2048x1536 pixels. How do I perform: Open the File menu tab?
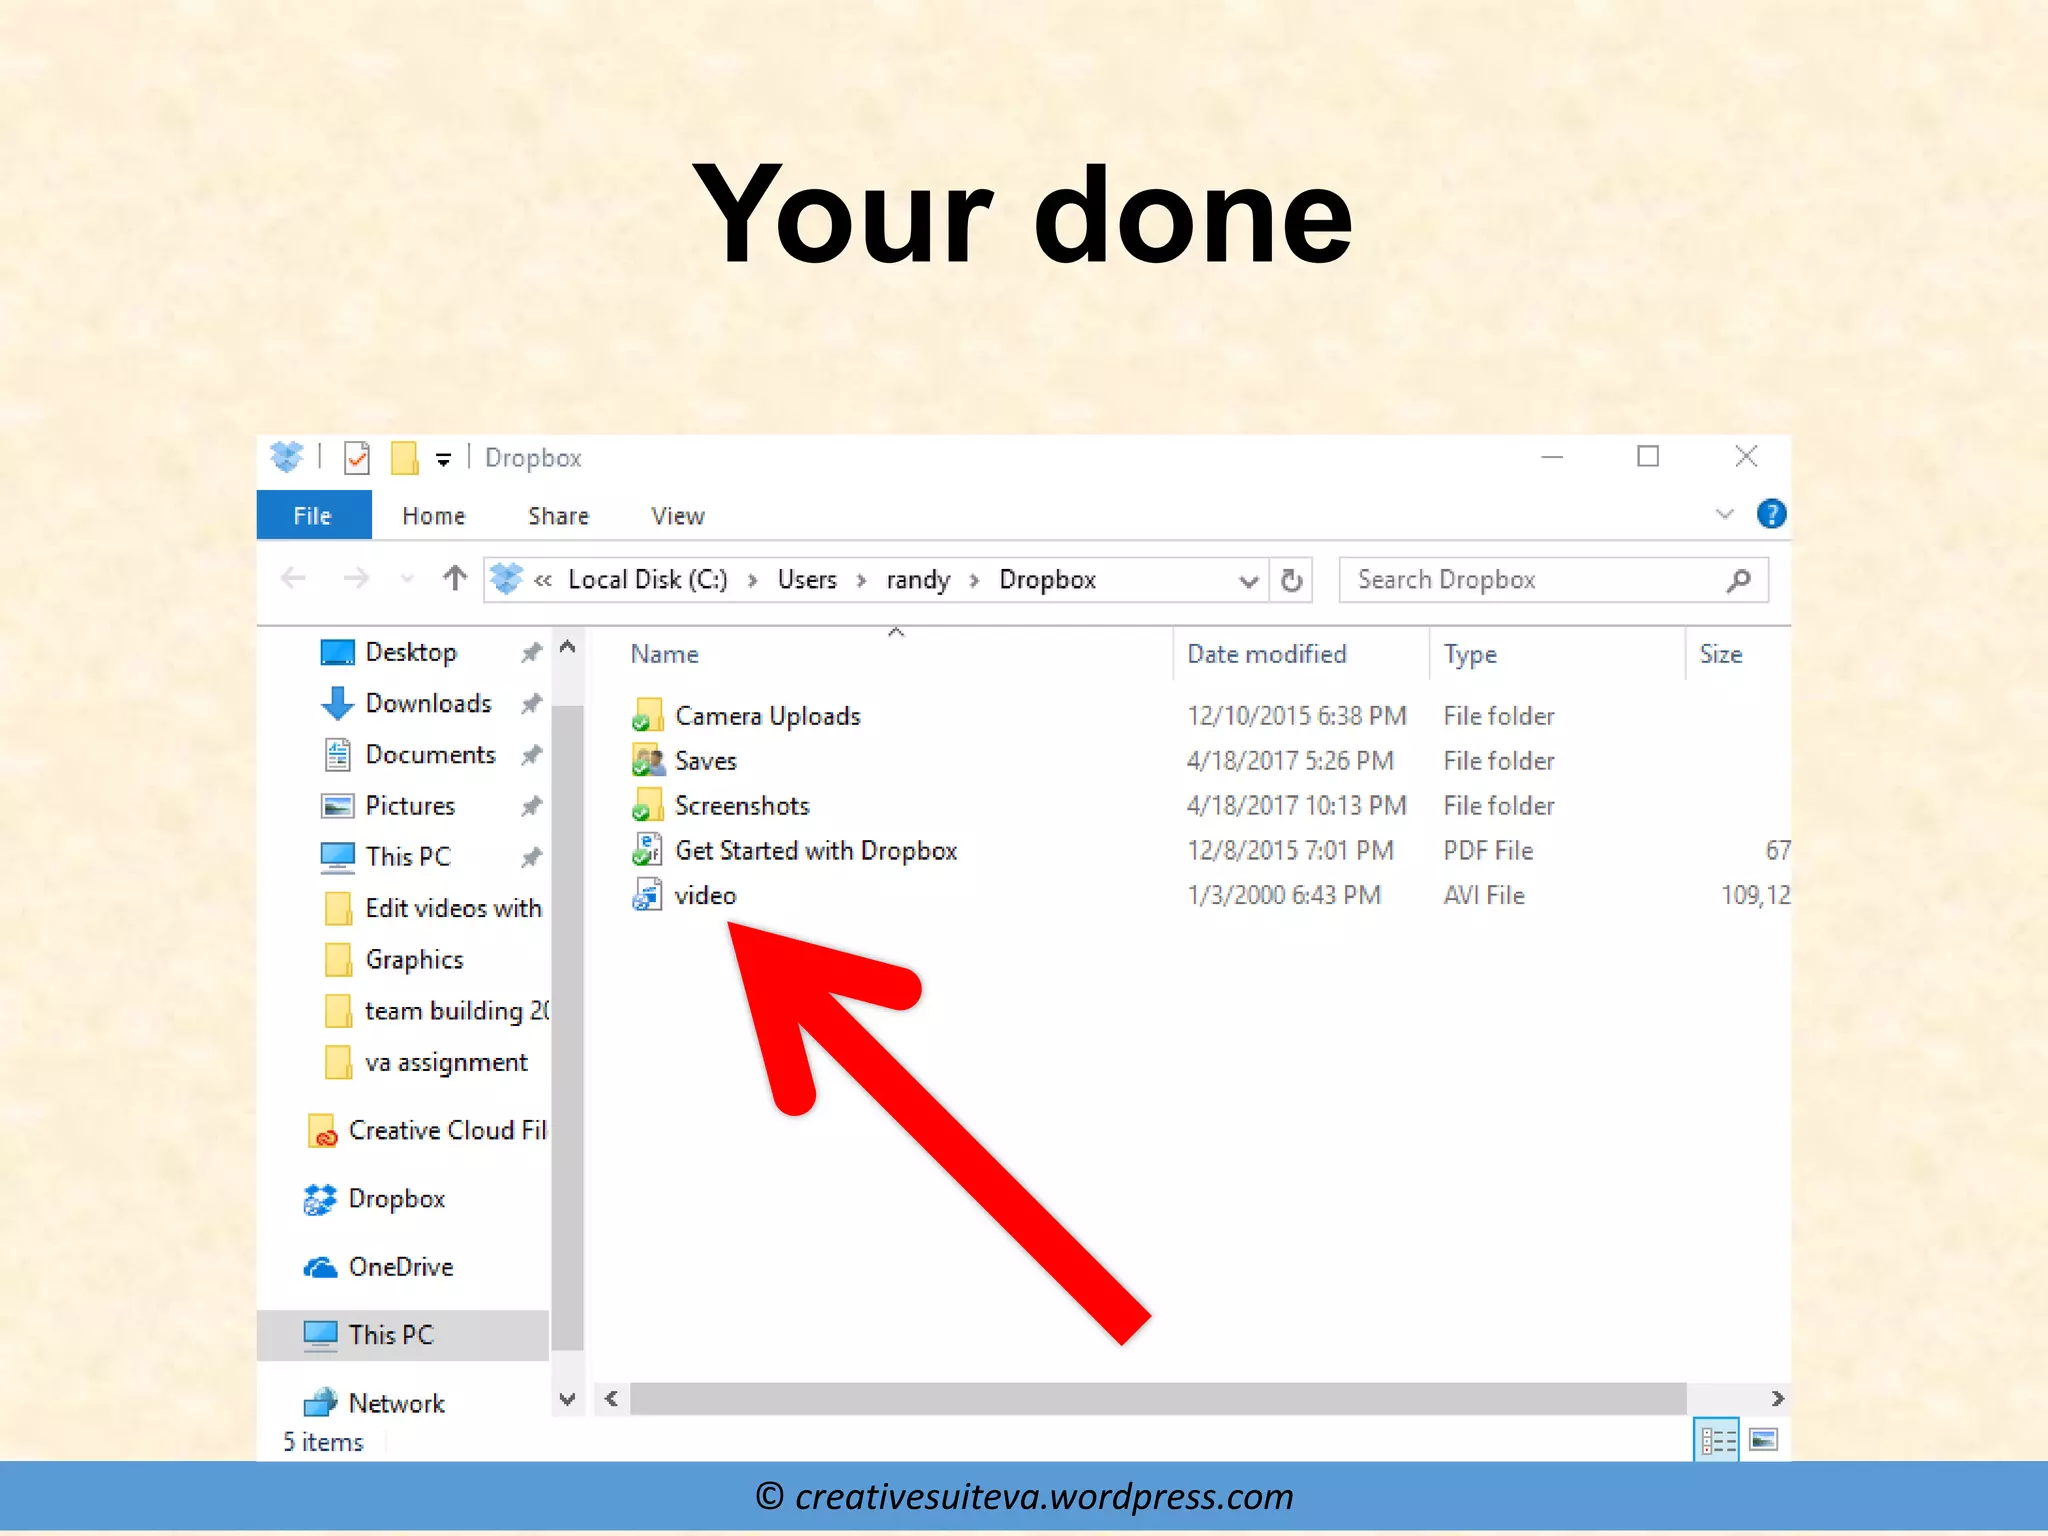(x=313, y=515)
